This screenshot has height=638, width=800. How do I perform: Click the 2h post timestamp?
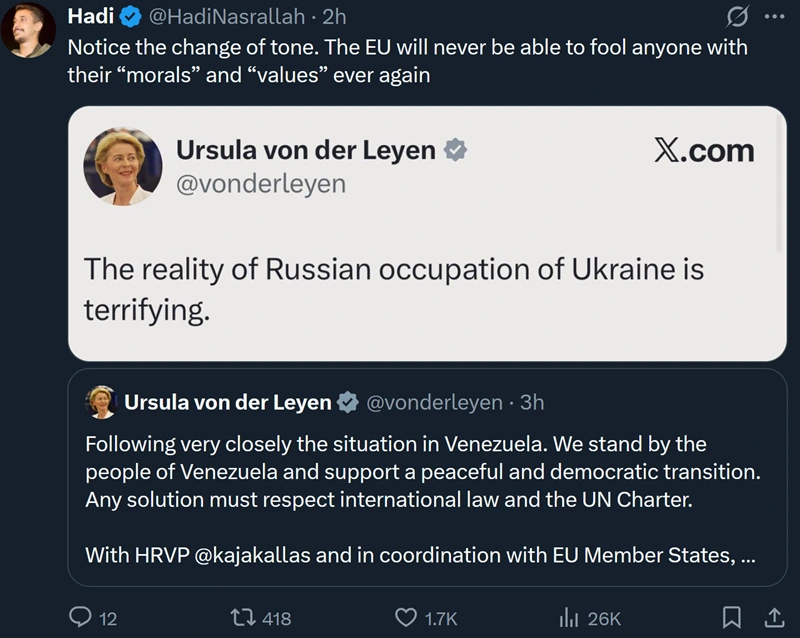(x=334, y=17)
